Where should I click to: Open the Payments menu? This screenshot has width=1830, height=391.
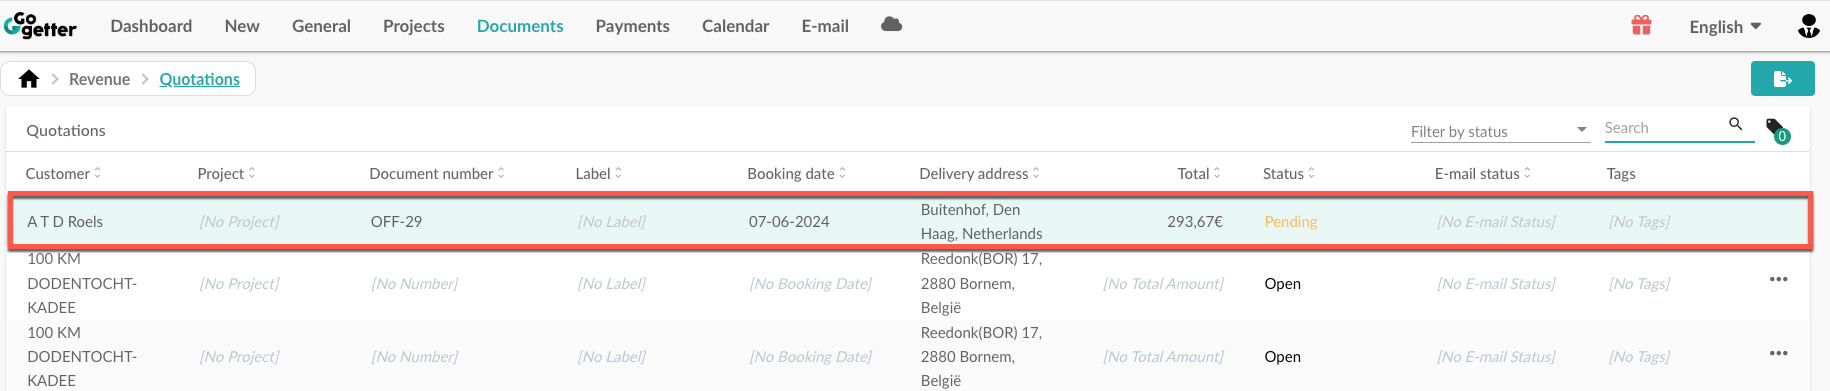[632, 26]
